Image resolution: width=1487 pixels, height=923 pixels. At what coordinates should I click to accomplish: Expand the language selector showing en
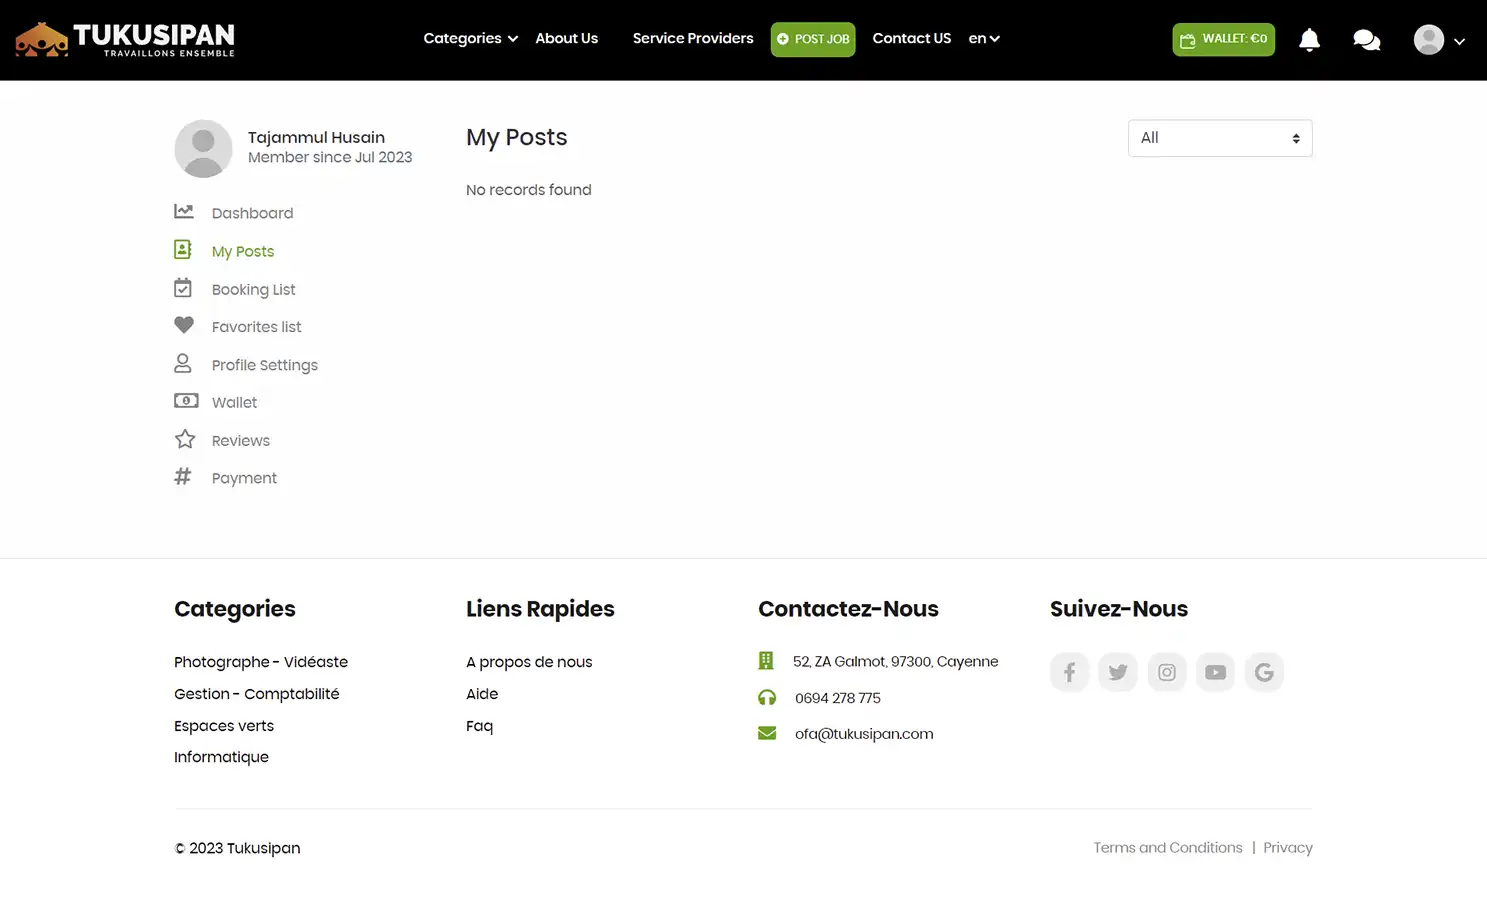[x=983, y=38]
